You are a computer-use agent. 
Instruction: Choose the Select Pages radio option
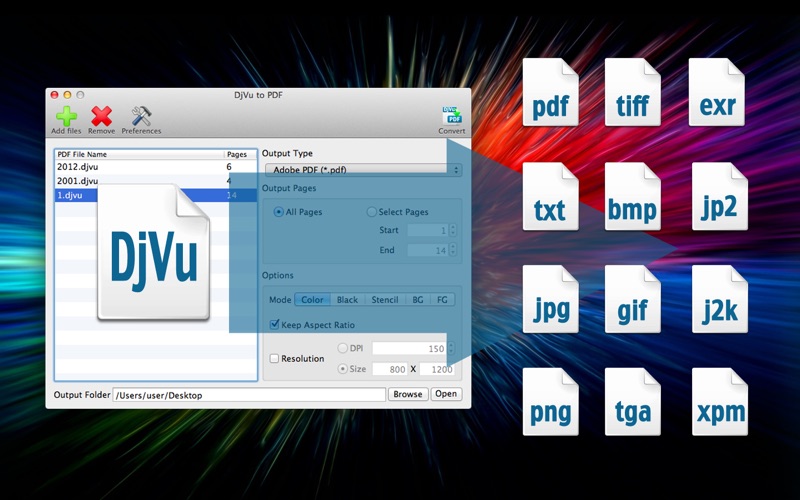371,212
